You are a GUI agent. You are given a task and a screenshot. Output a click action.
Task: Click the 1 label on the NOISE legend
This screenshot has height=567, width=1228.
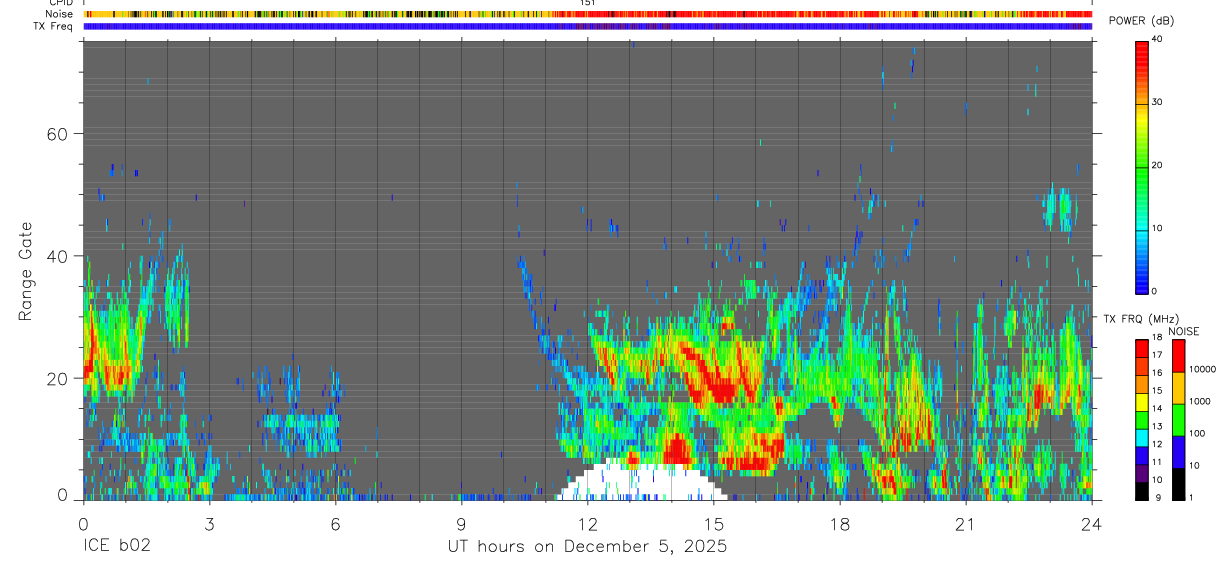coord(1192,497)
